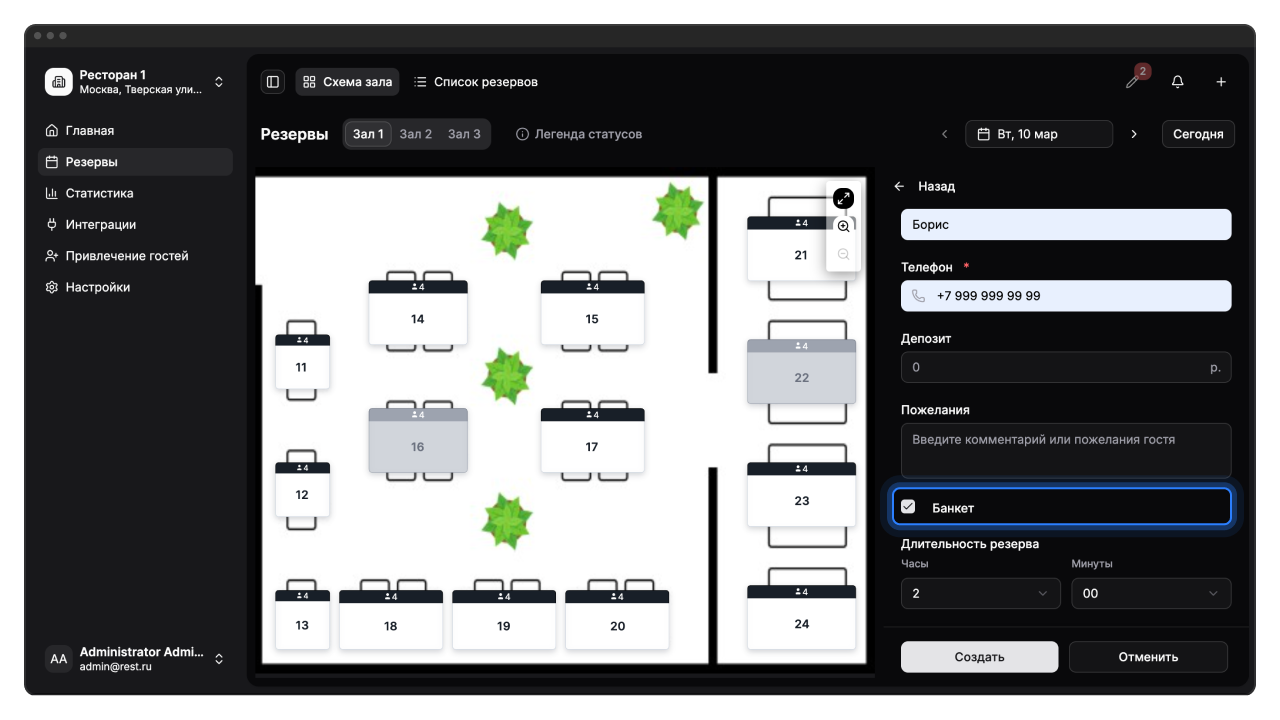This screenshot has height=720, width=1280.
Task: Open the Минуты duration dropdown
Action: (1150, 593)
